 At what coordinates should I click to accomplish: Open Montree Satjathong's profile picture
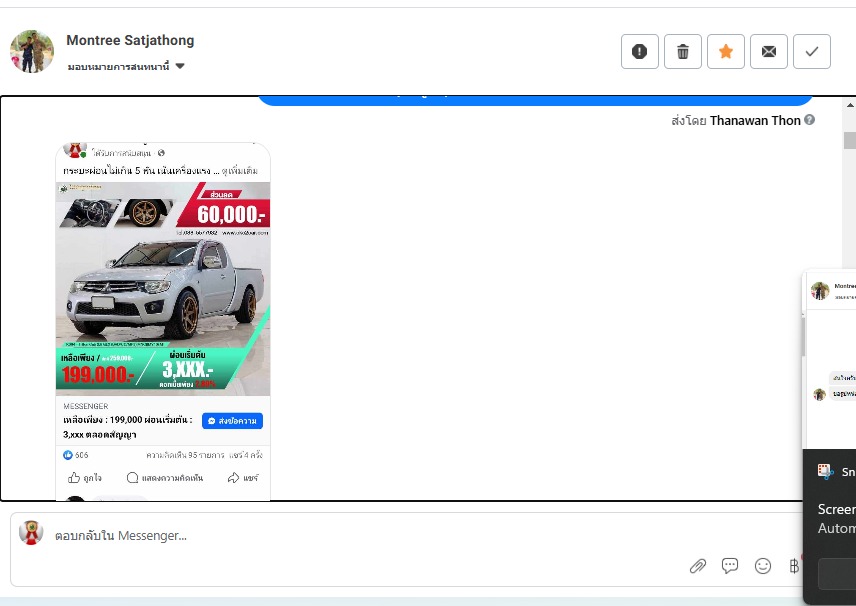click(32, 51)
